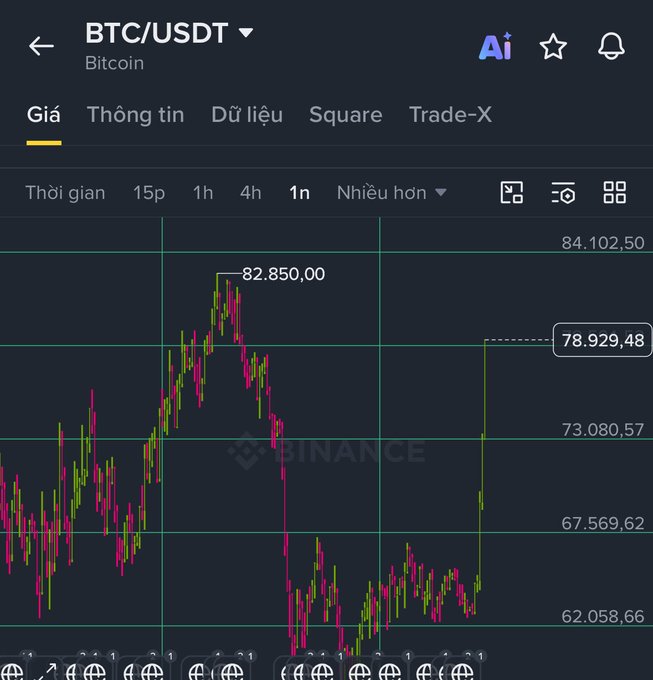Open the Square tab
Screen dimensions: 653x680
click(346, 115)
